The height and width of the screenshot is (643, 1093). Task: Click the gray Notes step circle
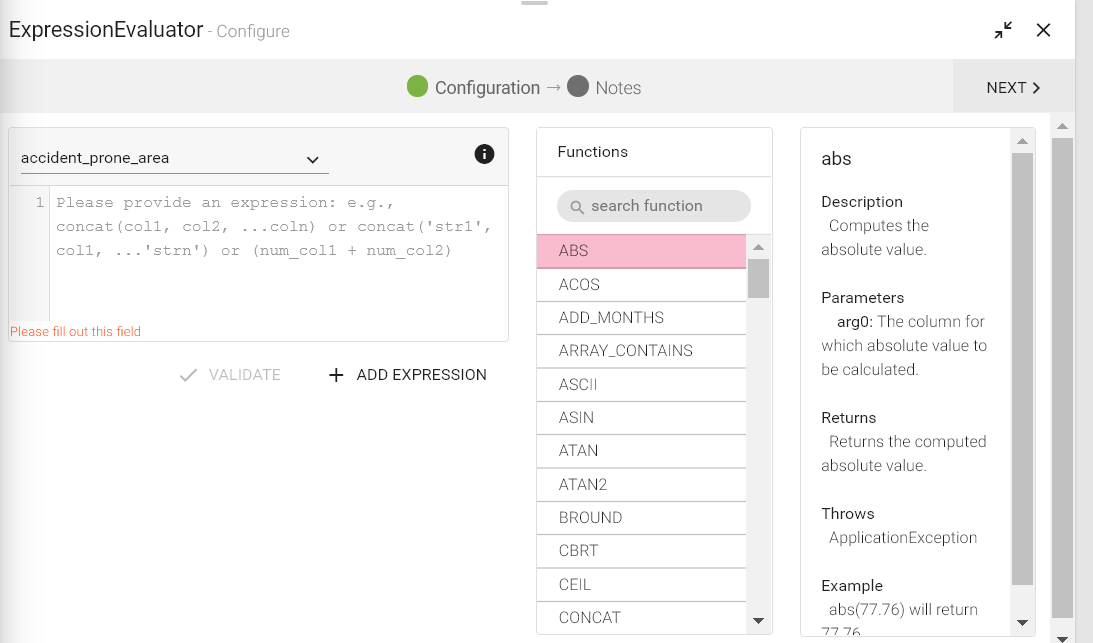[578, 87]
